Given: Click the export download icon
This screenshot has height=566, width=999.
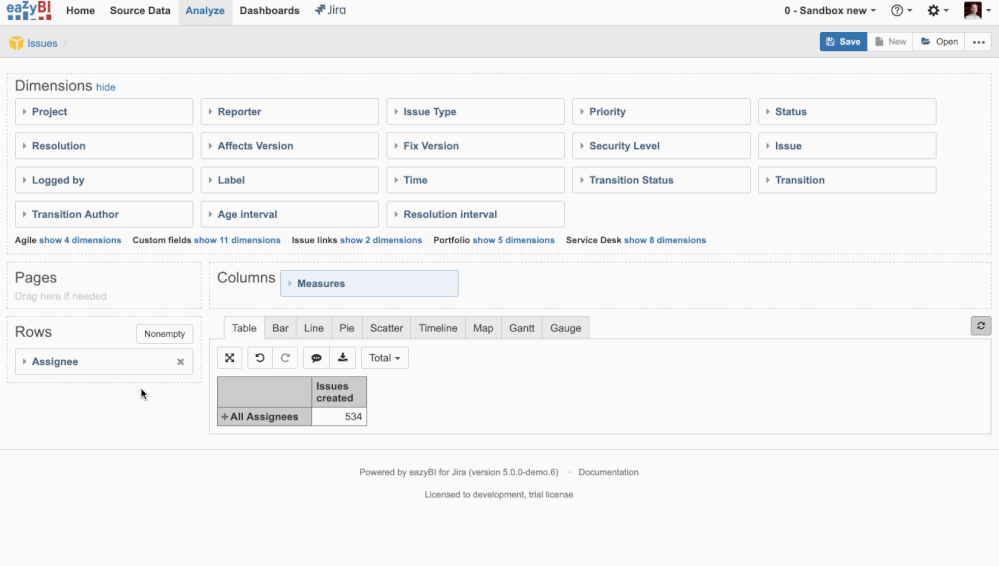Looking at the screenshot, I should click(342, 358).
